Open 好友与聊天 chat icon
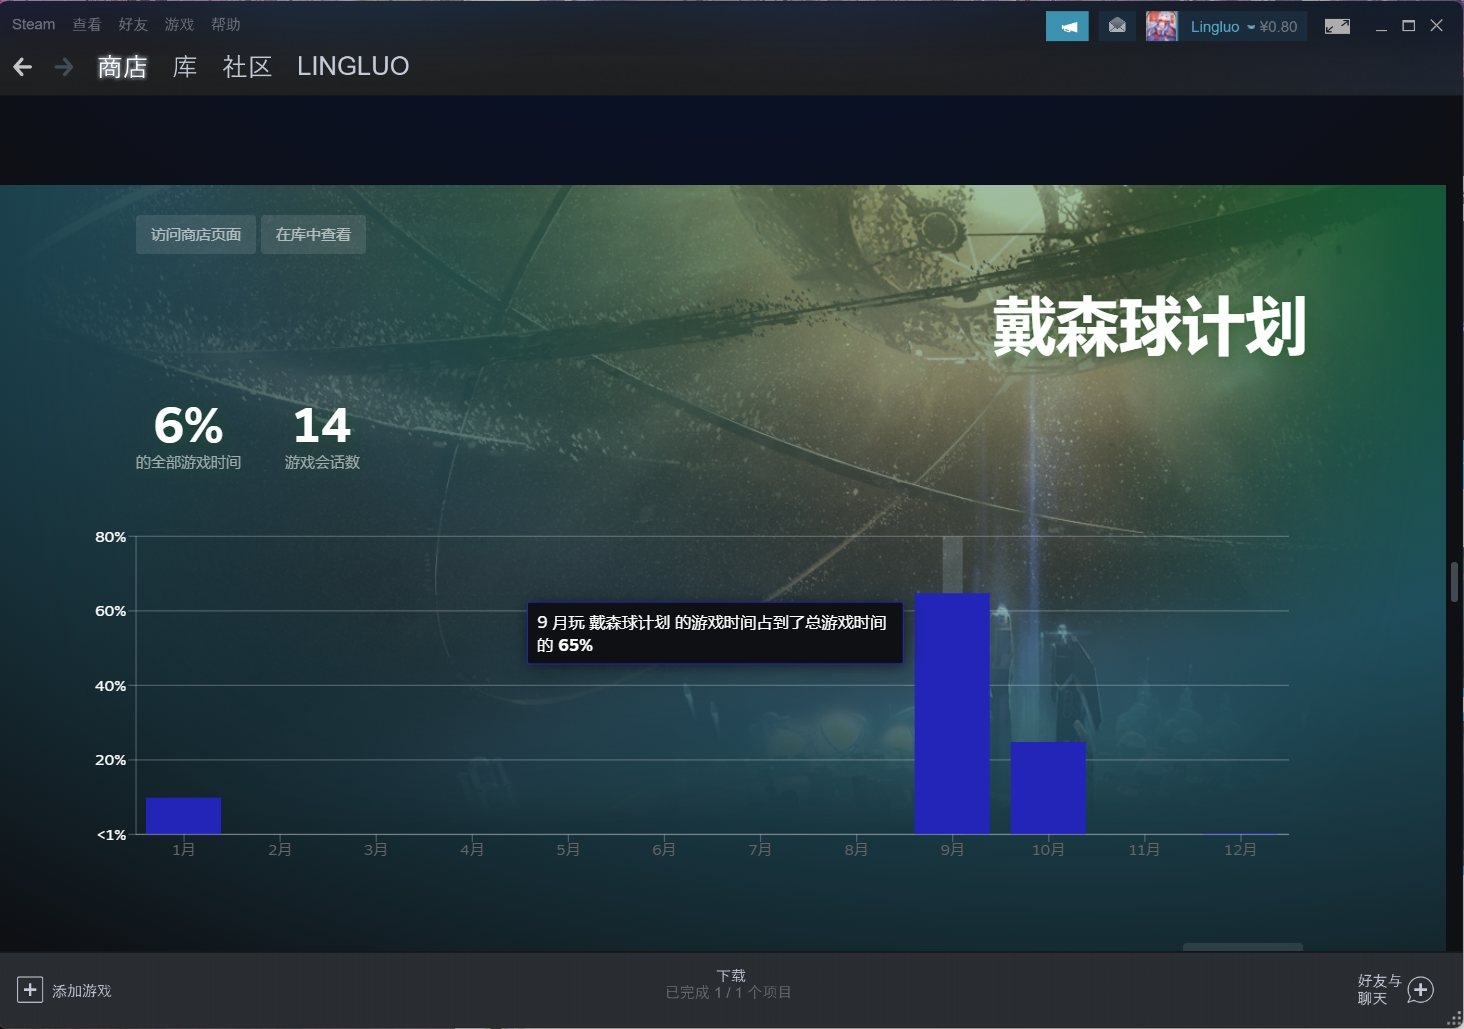 1420,990
